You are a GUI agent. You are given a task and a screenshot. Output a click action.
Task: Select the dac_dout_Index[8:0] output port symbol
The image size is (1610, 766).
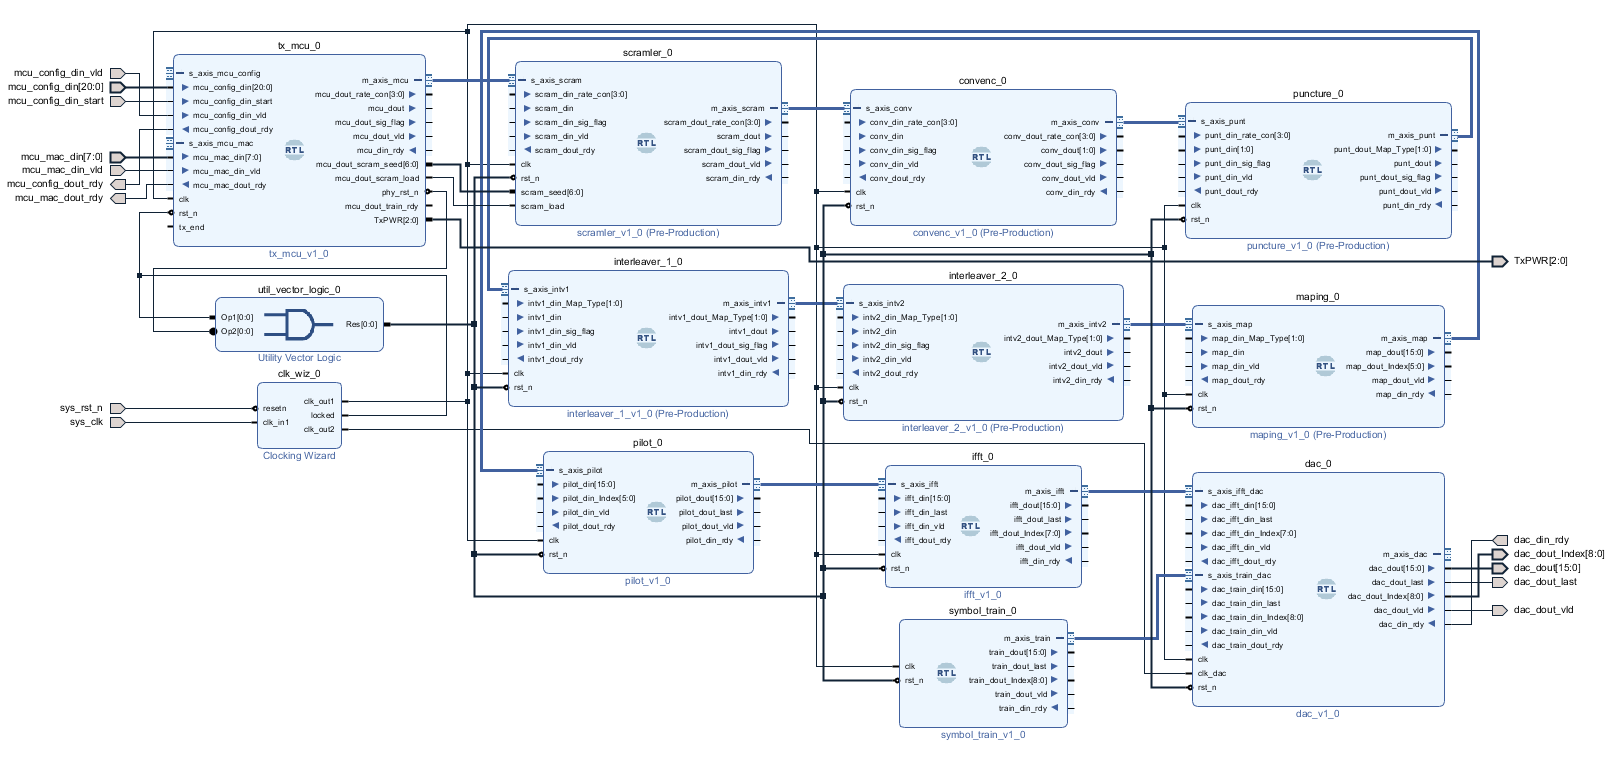point(1499,554)
